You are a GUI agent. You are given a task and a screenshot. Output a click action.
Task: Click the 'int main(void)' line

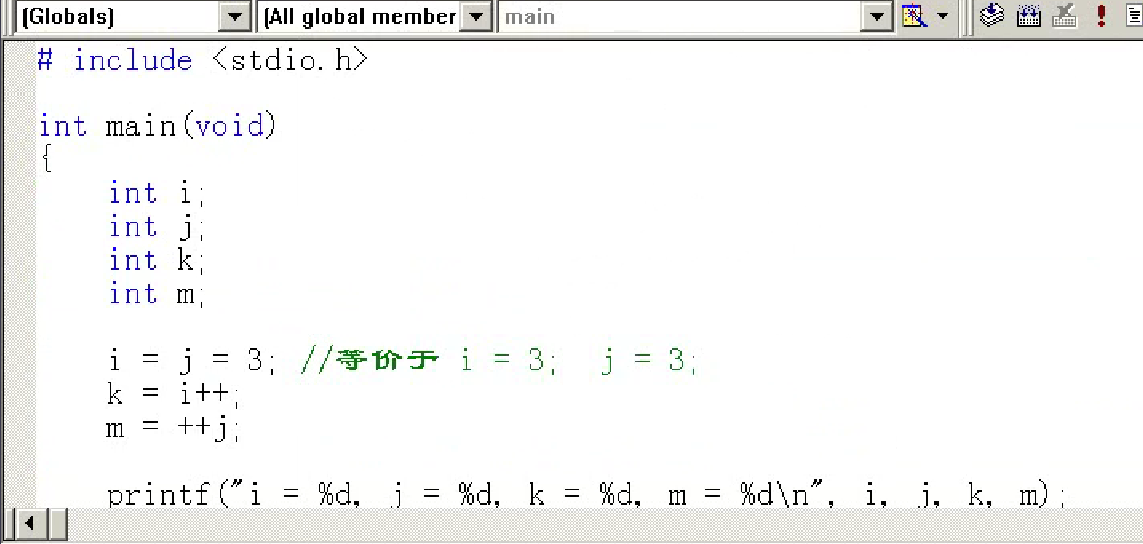pos(158,126)
